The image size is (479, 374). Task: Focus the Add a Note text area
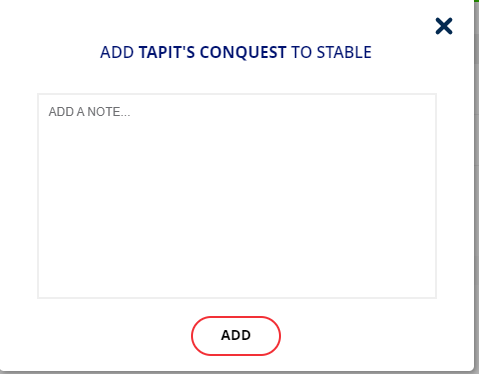[237, 196]
